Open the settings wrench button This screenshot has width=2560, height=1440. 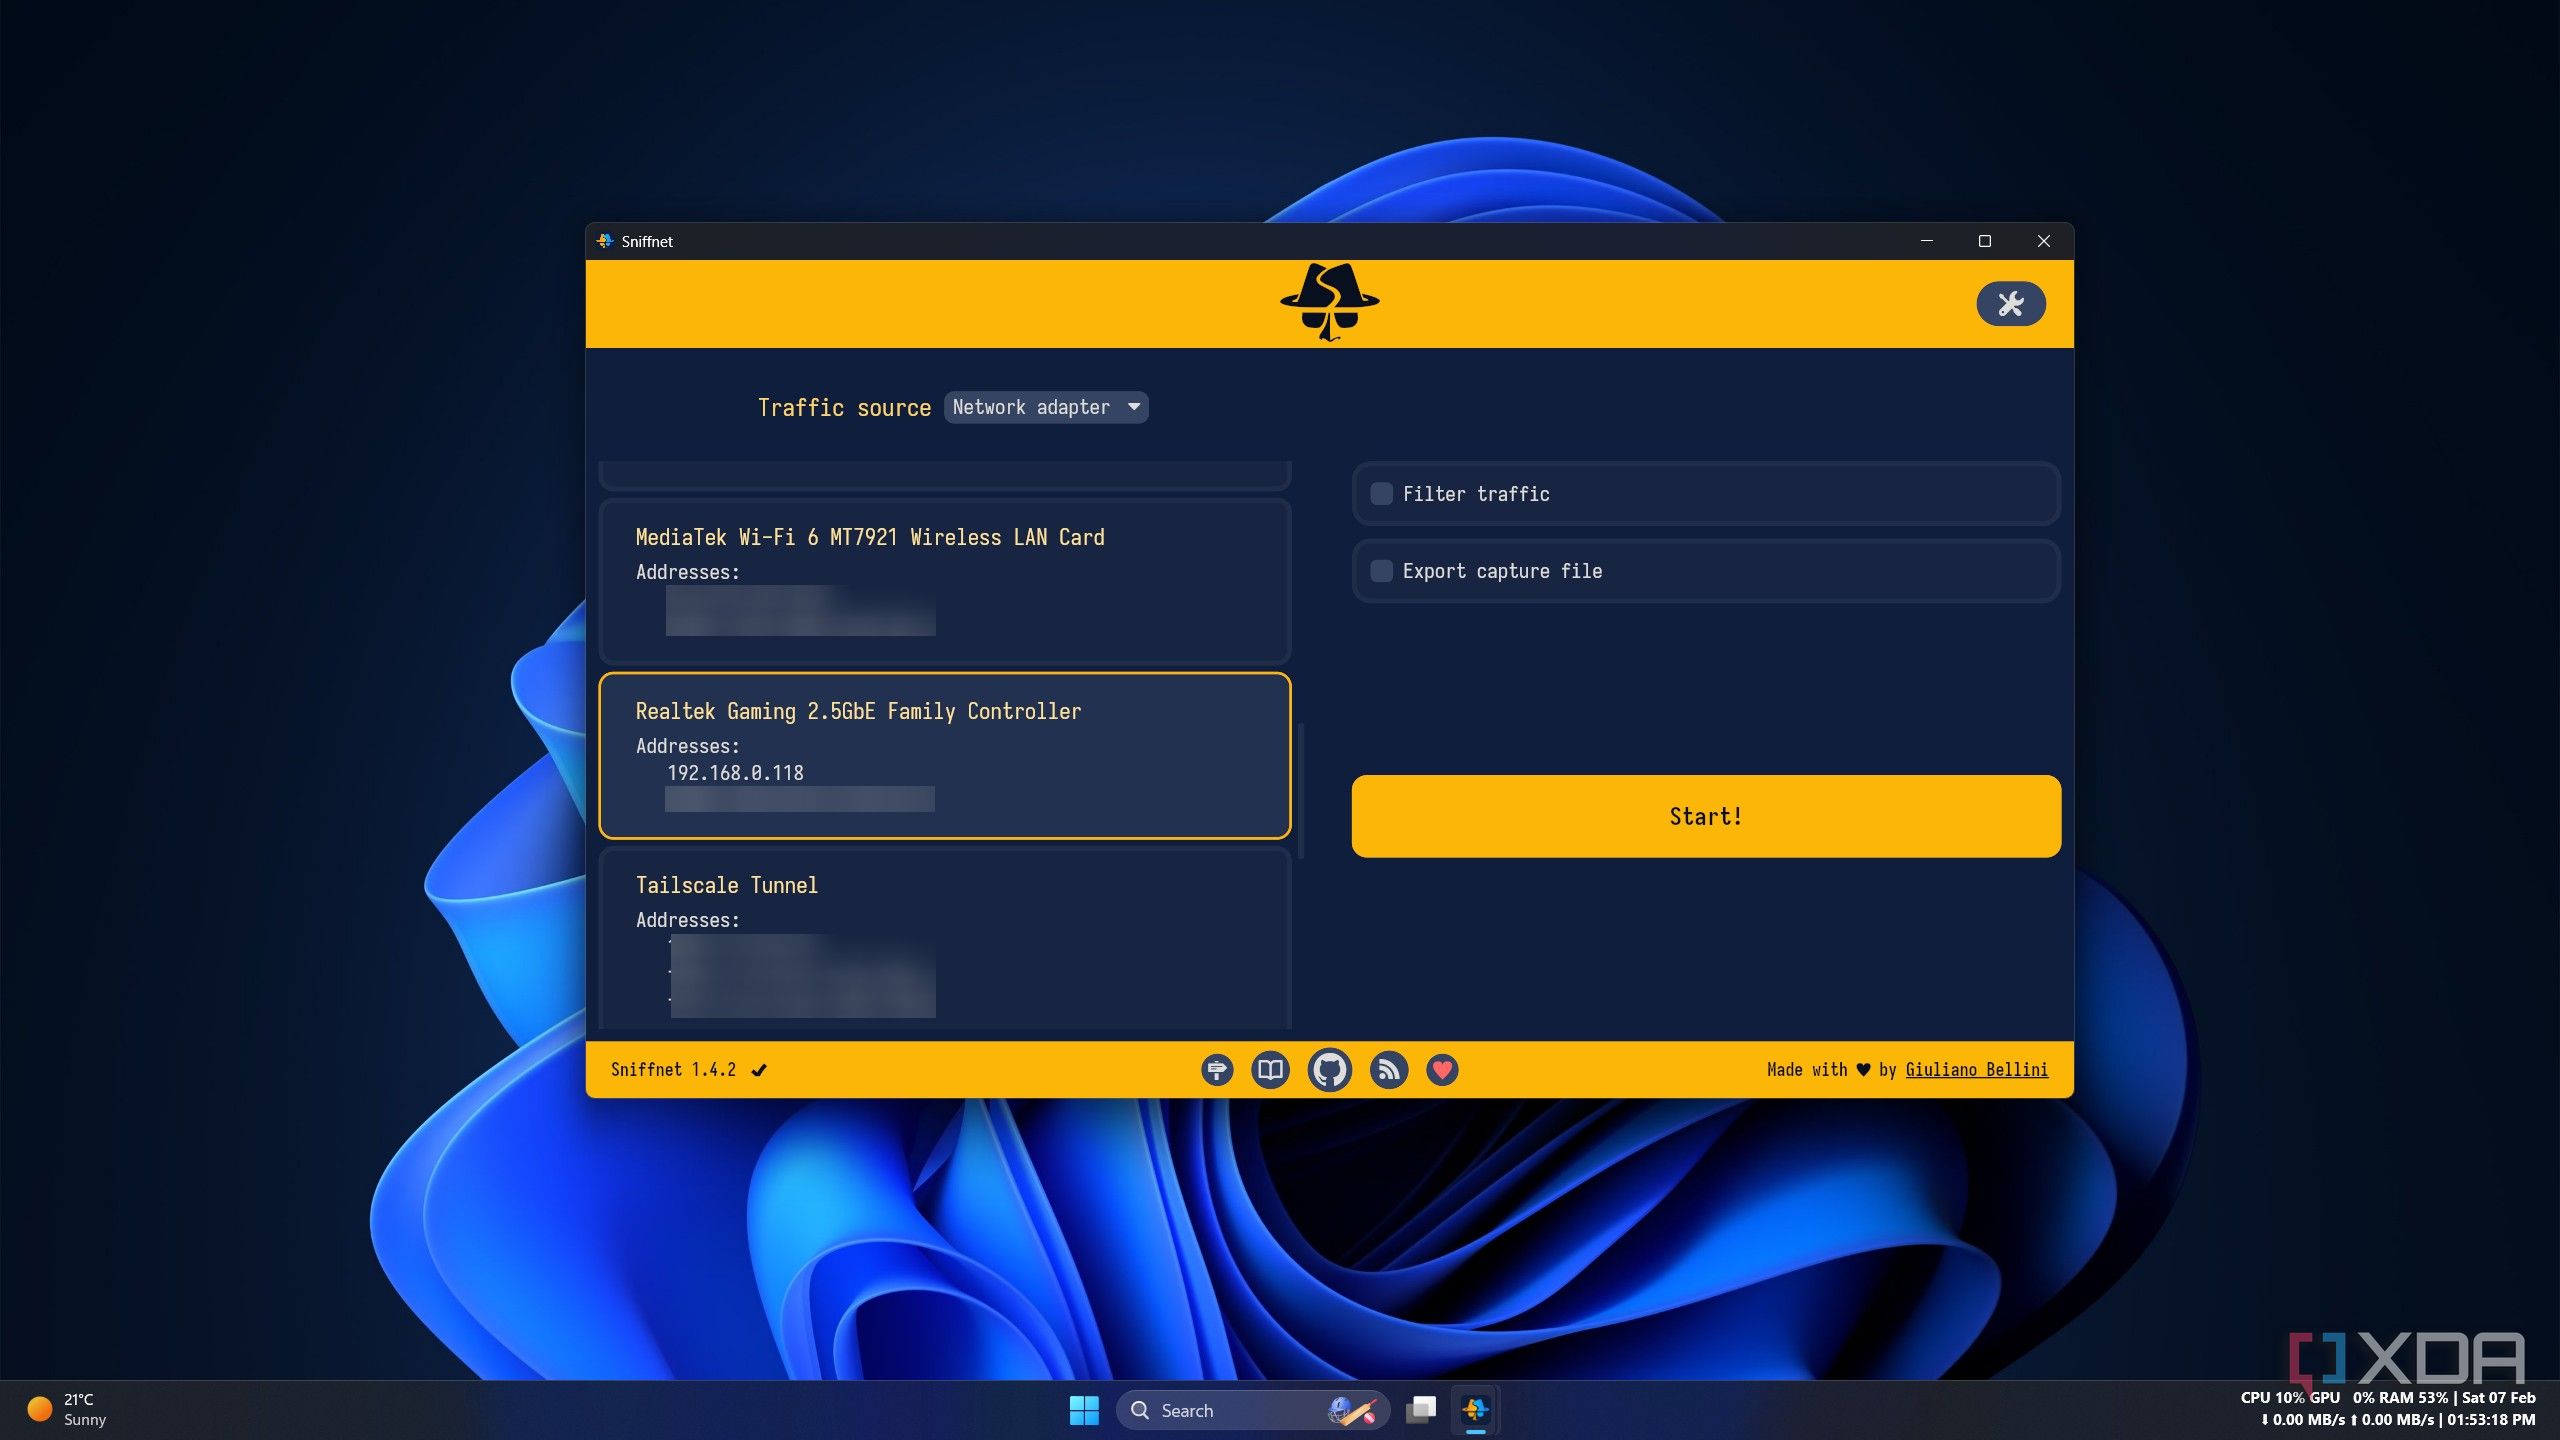2010,303
